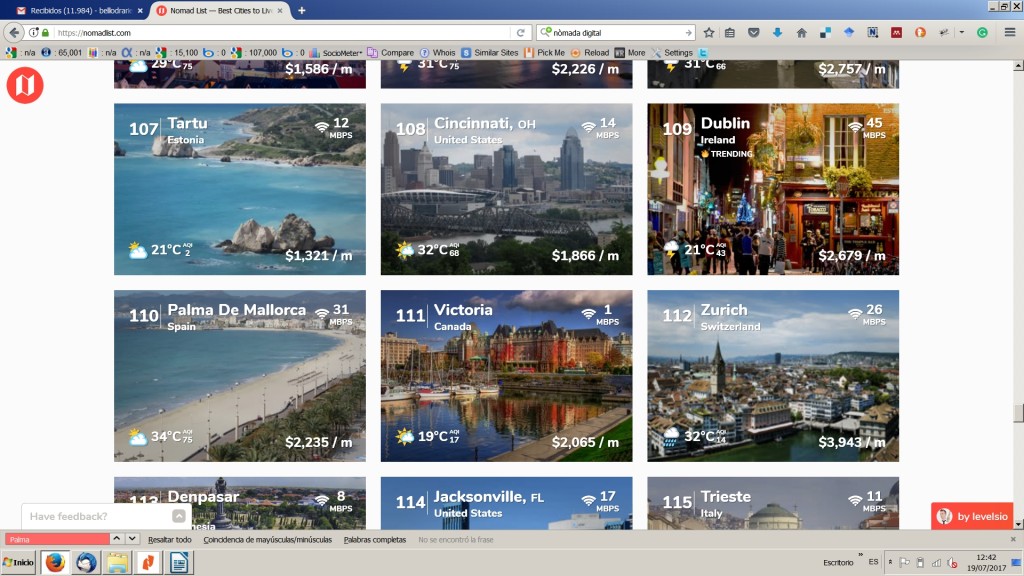Image resolution: width=1024 pixels, height=576 pixels.
Task: Open the Cincinnati, OH city card
Action: (506, 189)
